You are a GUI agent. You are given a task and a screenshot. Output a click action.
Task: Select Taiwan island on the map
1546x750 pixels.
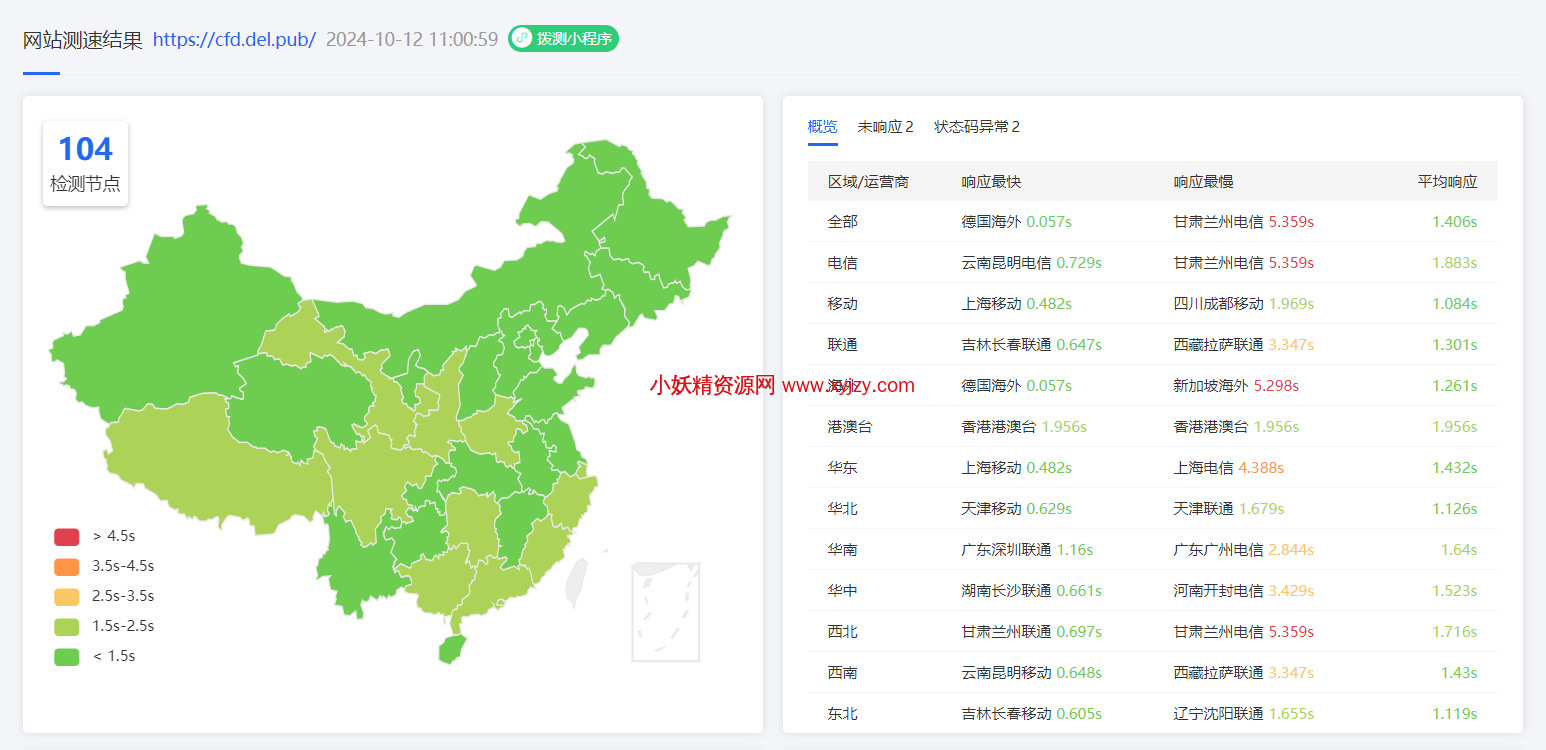click(x=576, y=583)
